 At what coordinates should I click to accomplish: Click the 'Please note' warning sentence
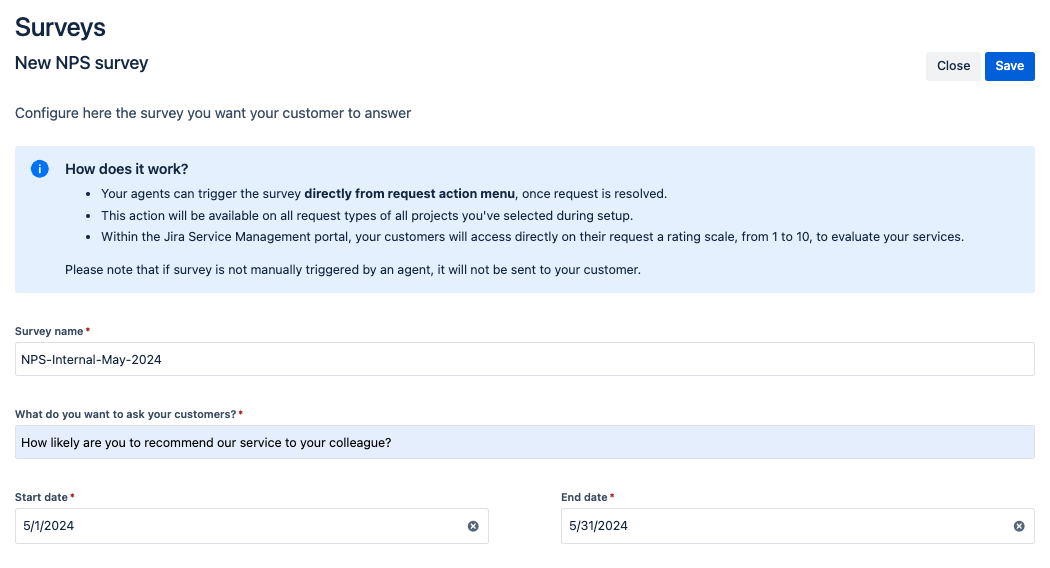[x=352, y=270]
